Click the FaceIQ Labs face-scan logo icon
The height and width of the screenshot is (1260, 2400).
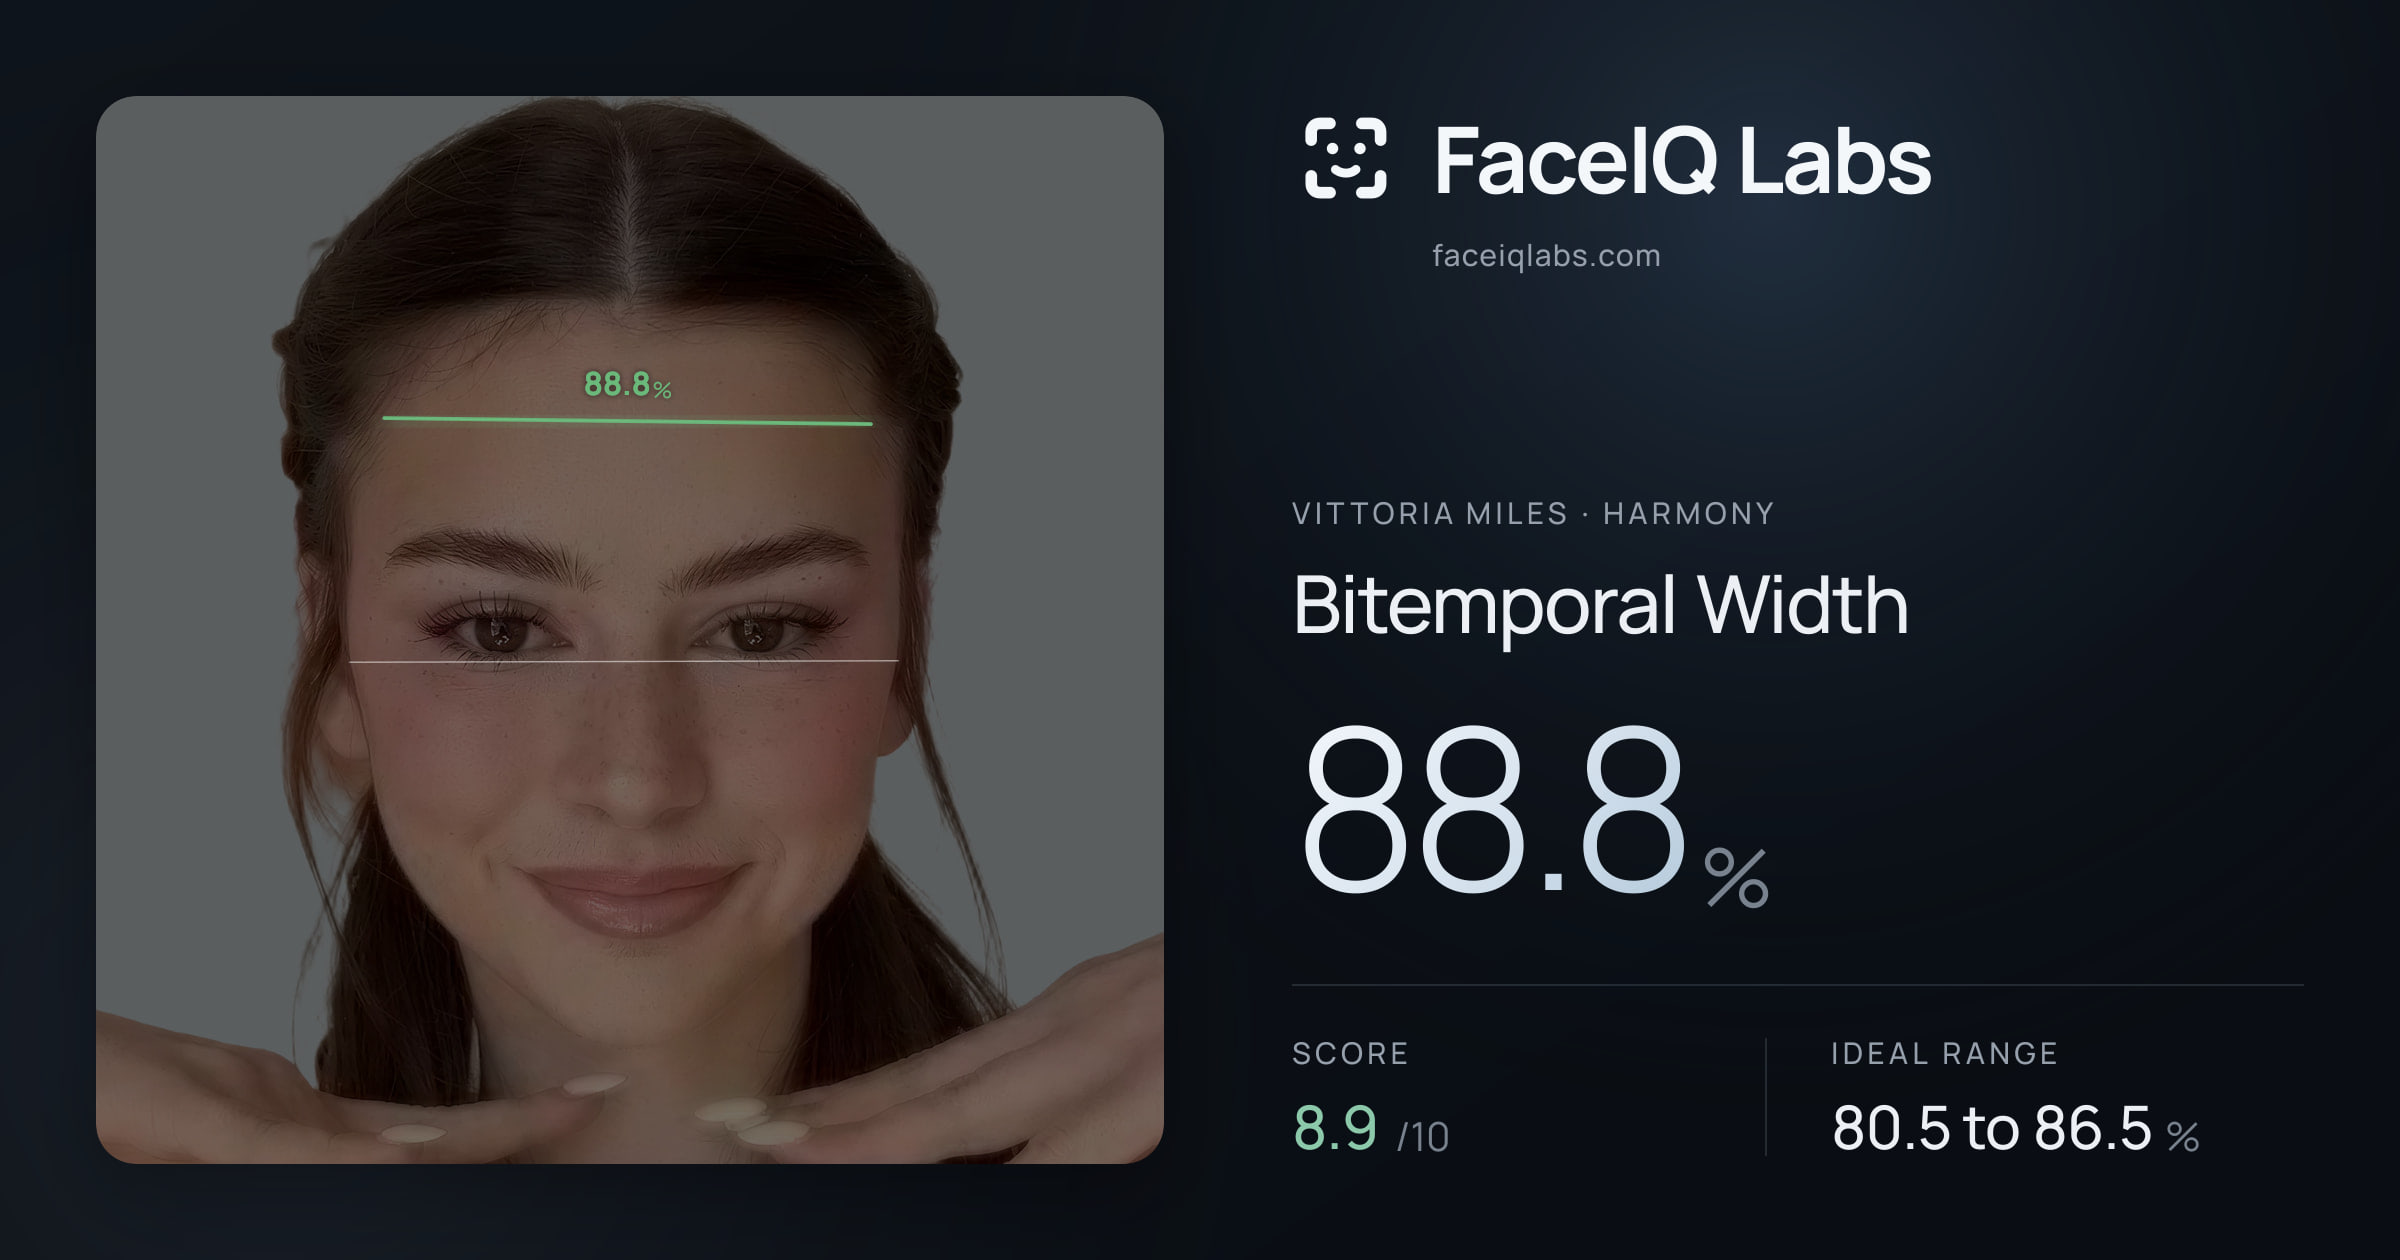click(x=1345, y=158)
